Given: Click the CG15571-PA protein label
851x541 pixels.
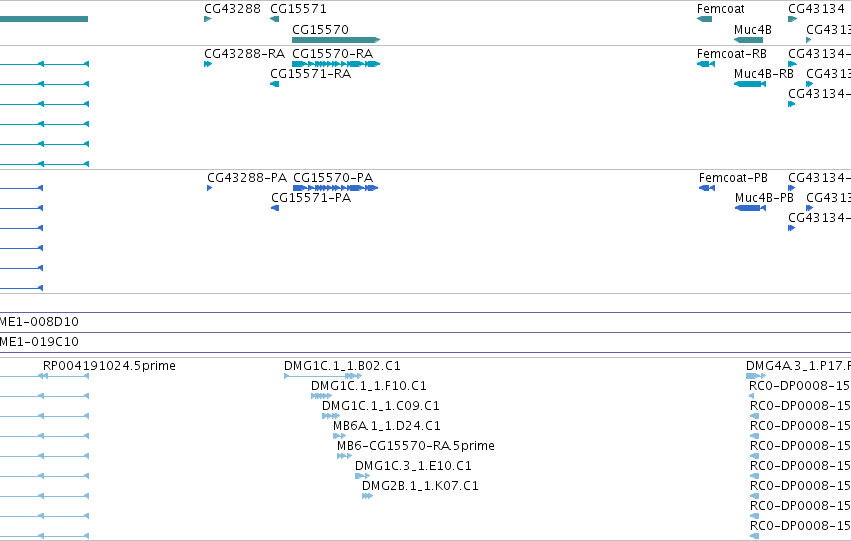Looking at the screenshot, I should pyautogui.click(x=311, y=198).
